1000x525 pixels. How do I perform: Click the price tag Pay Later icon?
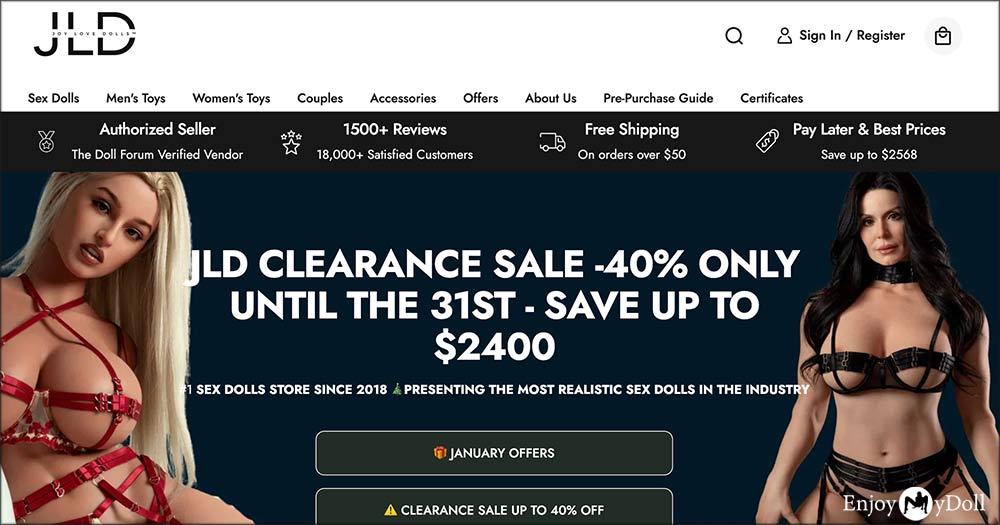point(767,141)
